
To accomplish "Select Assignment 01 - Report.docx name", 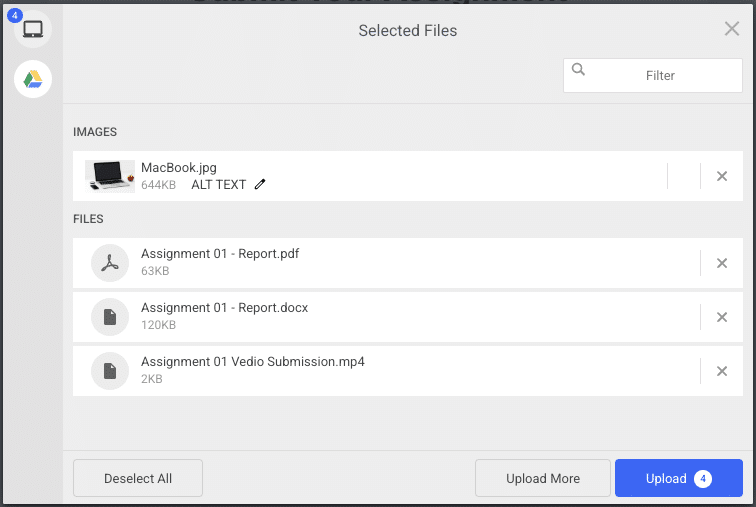I will pos(224,307).
